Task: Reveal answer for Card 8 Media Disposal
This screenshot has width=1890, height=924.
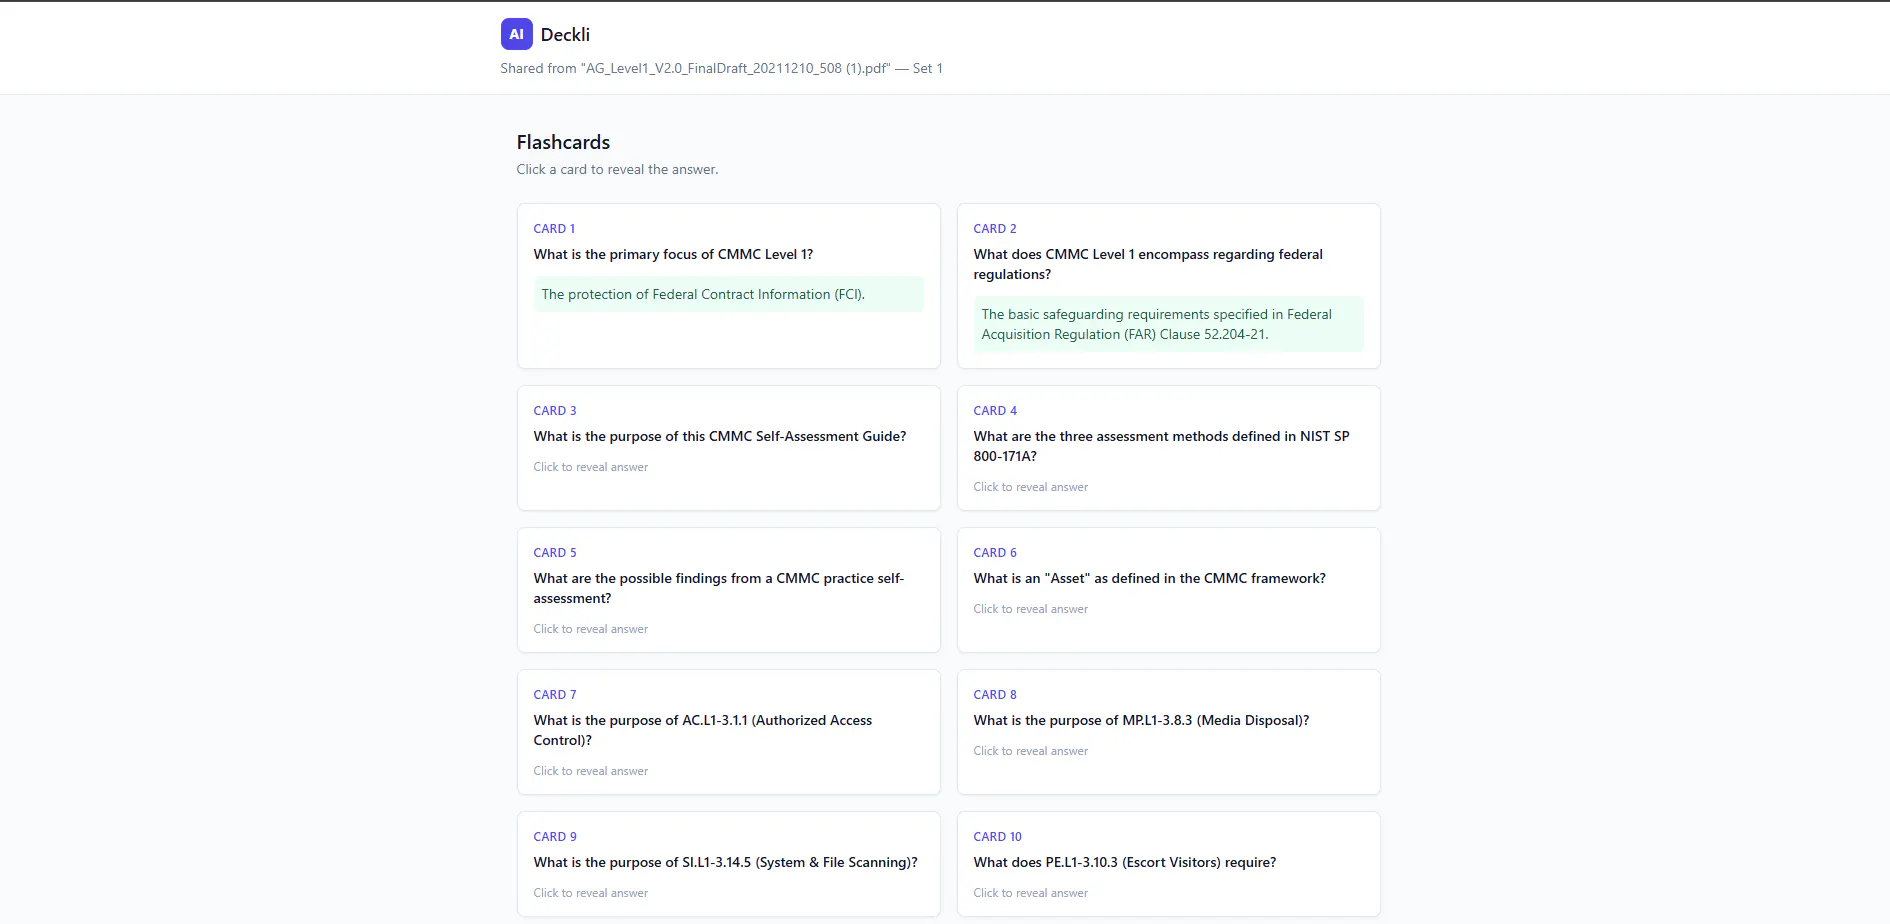Action: pyautogui.click(x=1031, y=751)
